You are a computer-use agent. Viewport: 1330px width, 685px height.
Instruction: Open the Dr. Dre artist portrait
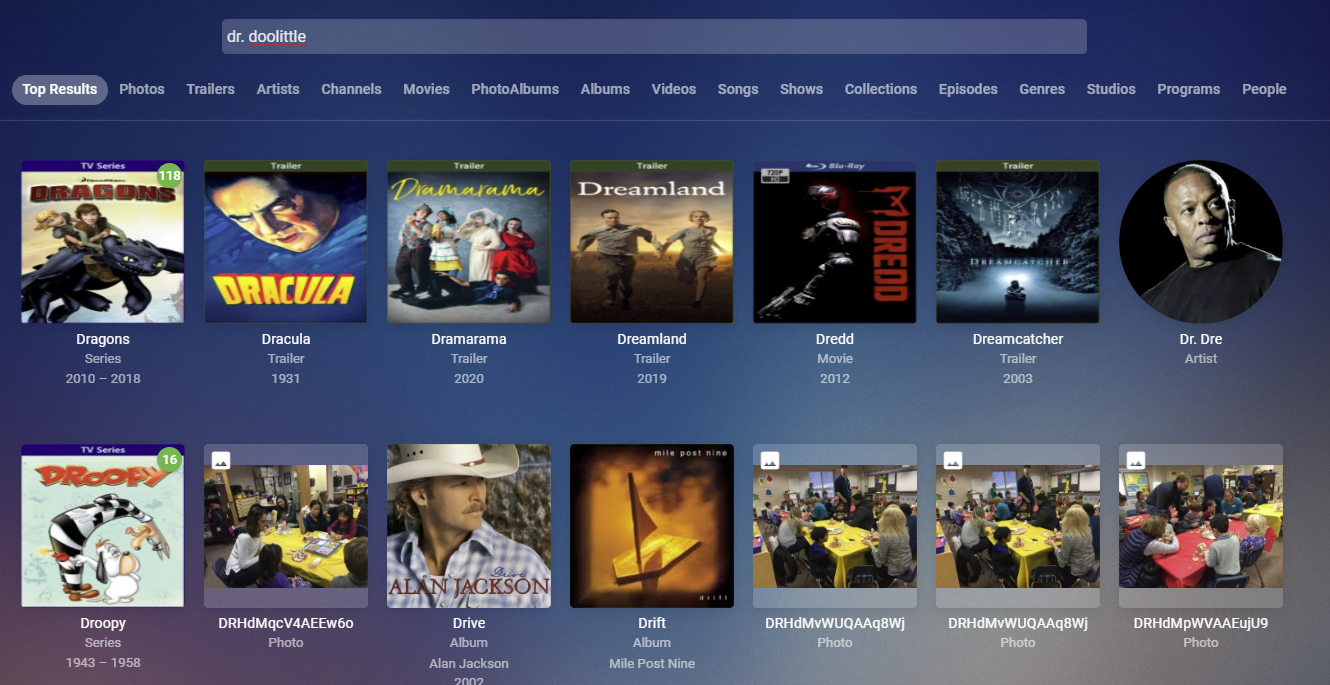1201,242
